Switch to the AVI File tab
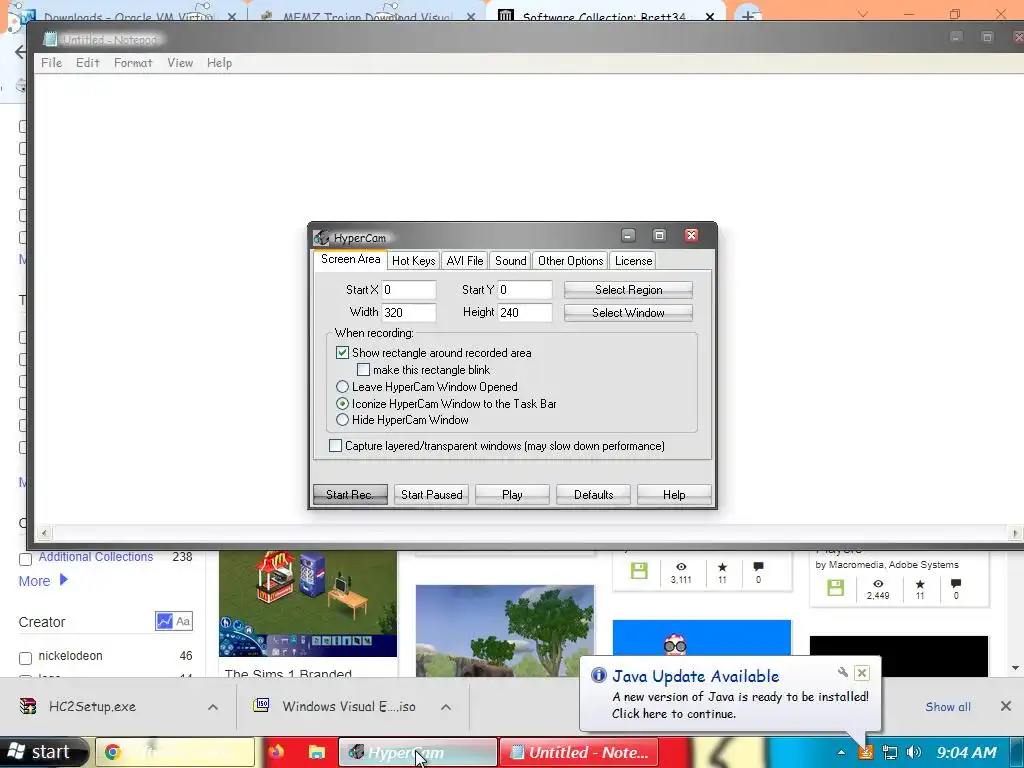1024x768 pixels. point(465,261)
